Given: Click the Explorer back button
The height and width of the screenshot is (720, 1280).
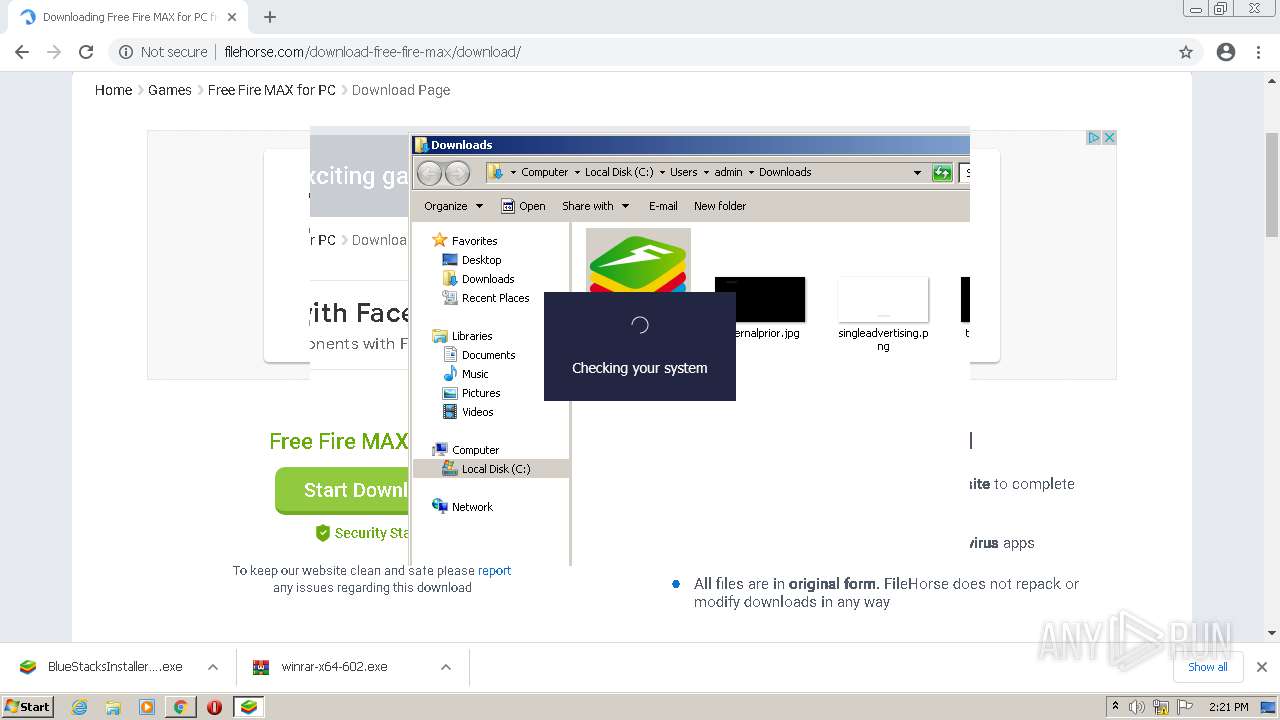Looking at the screenshot, I should click(429, 173).
